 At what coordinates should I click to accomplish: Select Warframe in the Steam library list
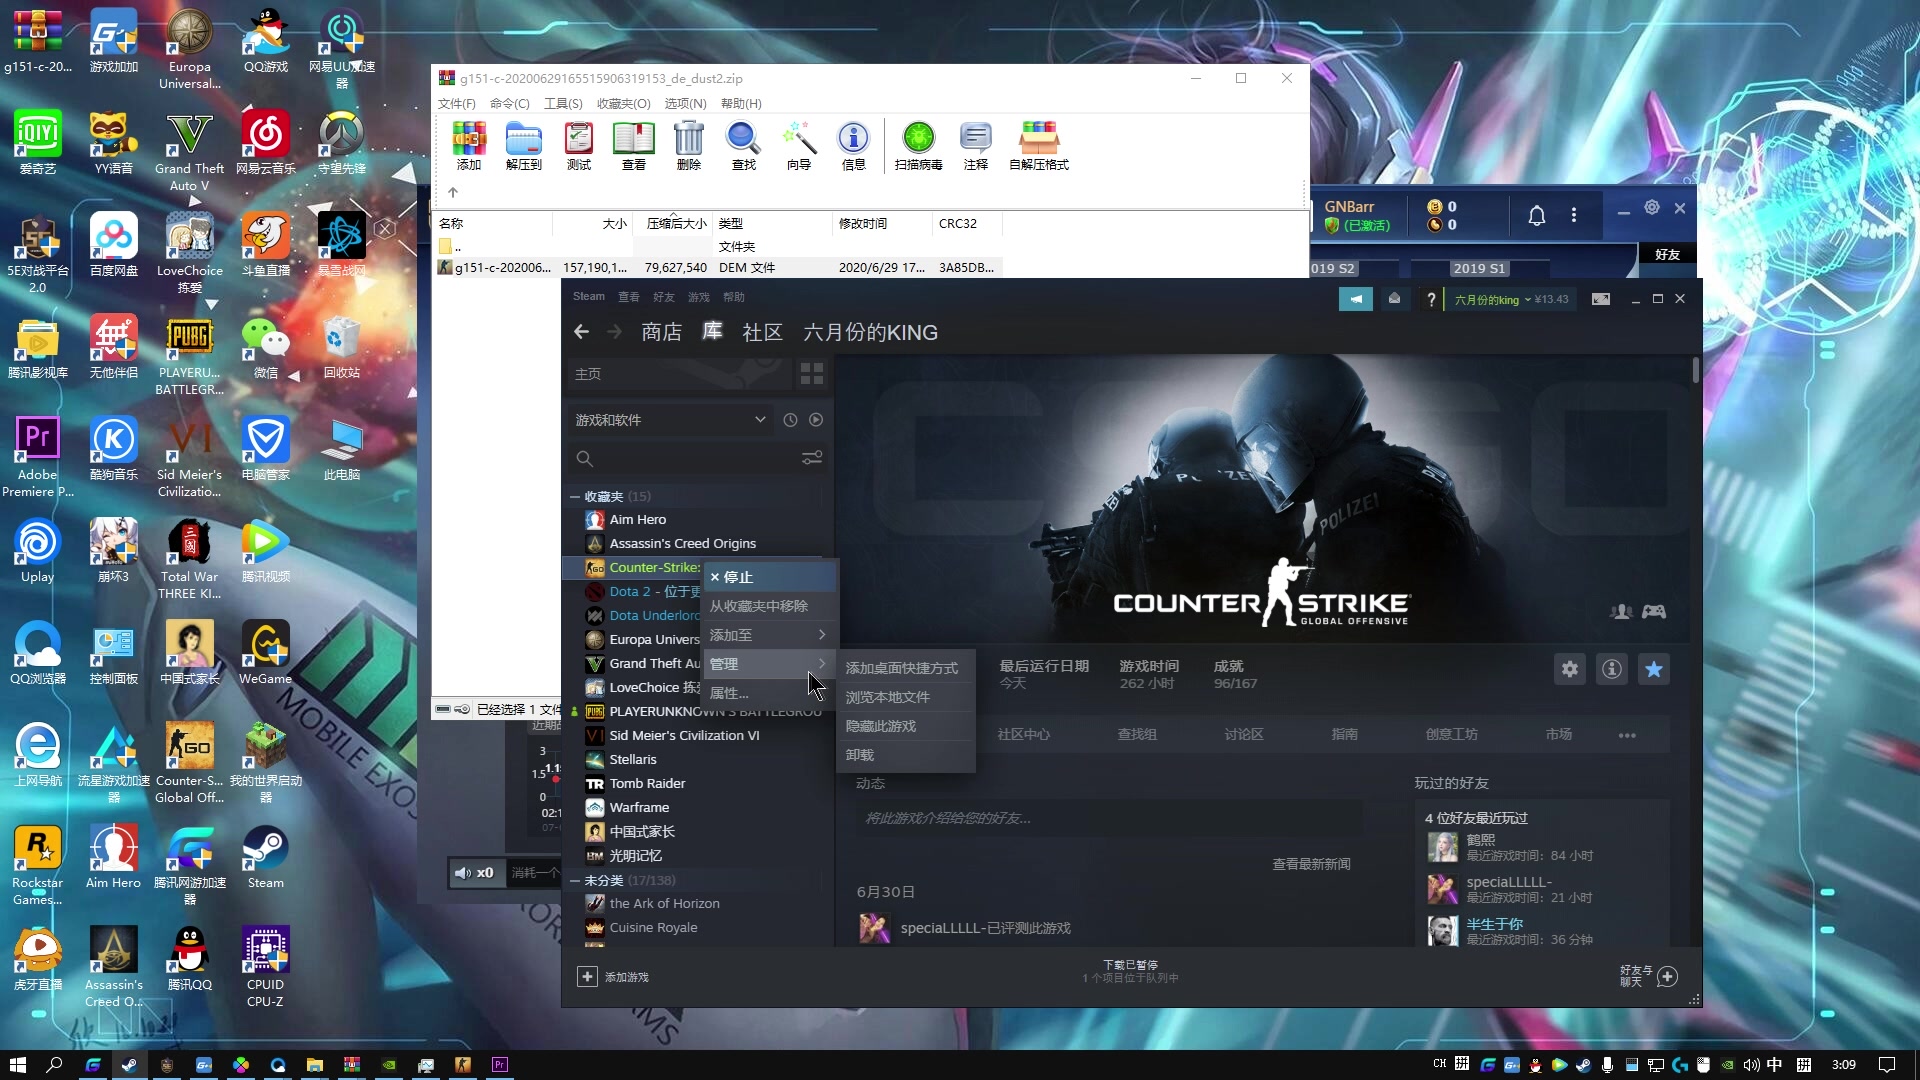(x=639, y=808)
